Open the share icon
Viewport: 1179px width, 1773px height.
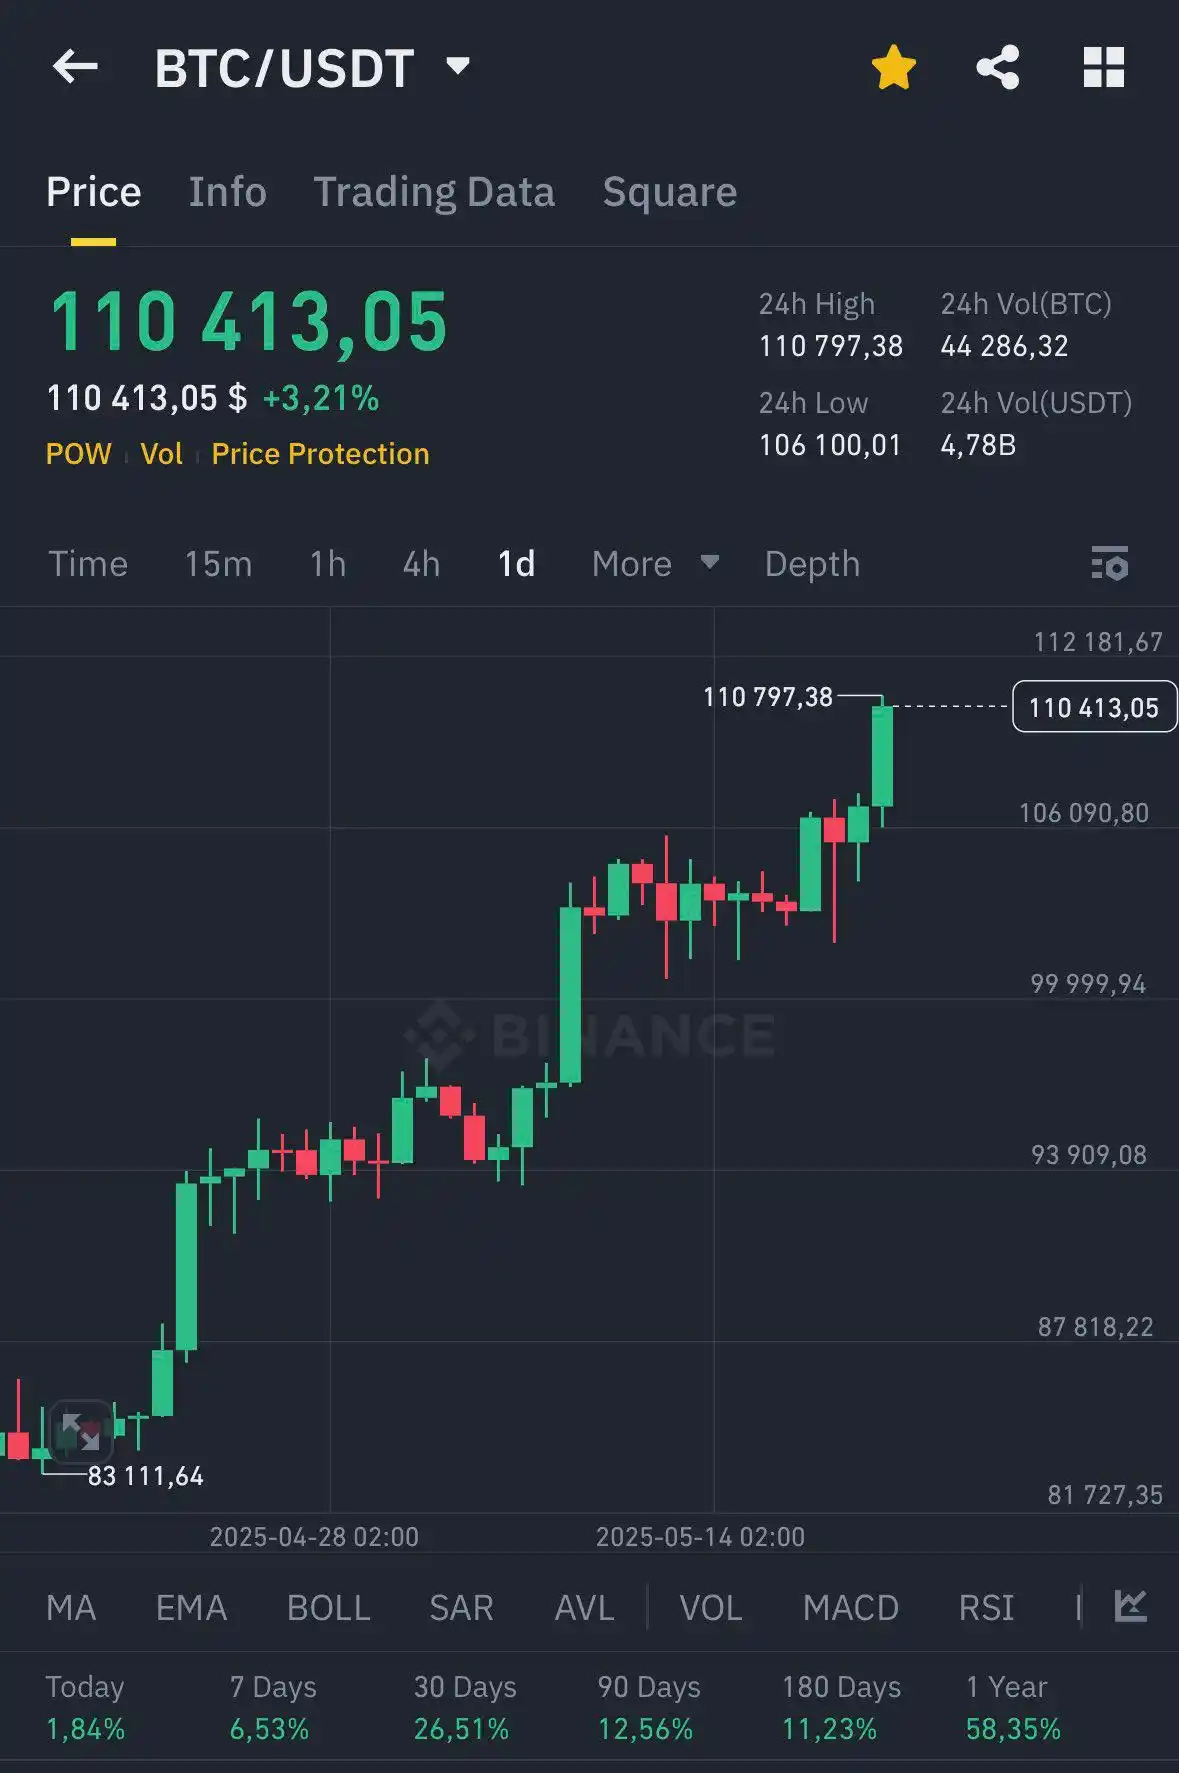[997, 68]
